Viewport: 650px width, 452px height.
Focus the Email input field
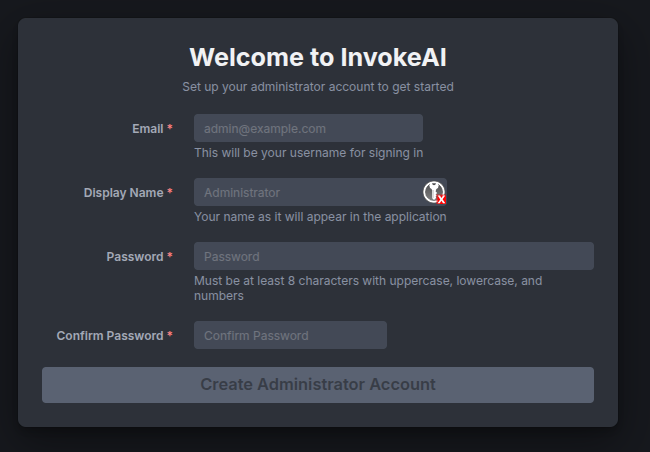coord(308,128)
